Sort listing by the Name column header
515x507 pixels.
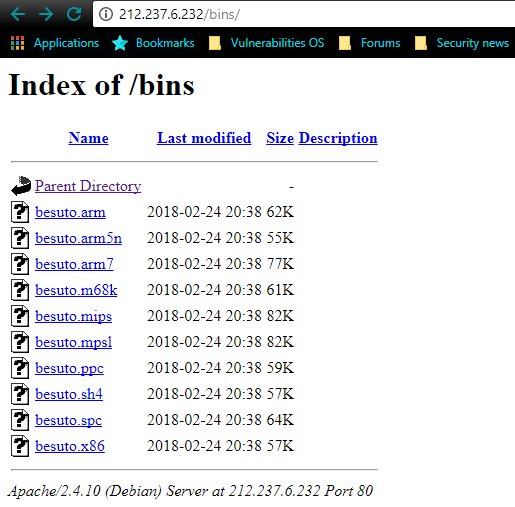point(88,138)
